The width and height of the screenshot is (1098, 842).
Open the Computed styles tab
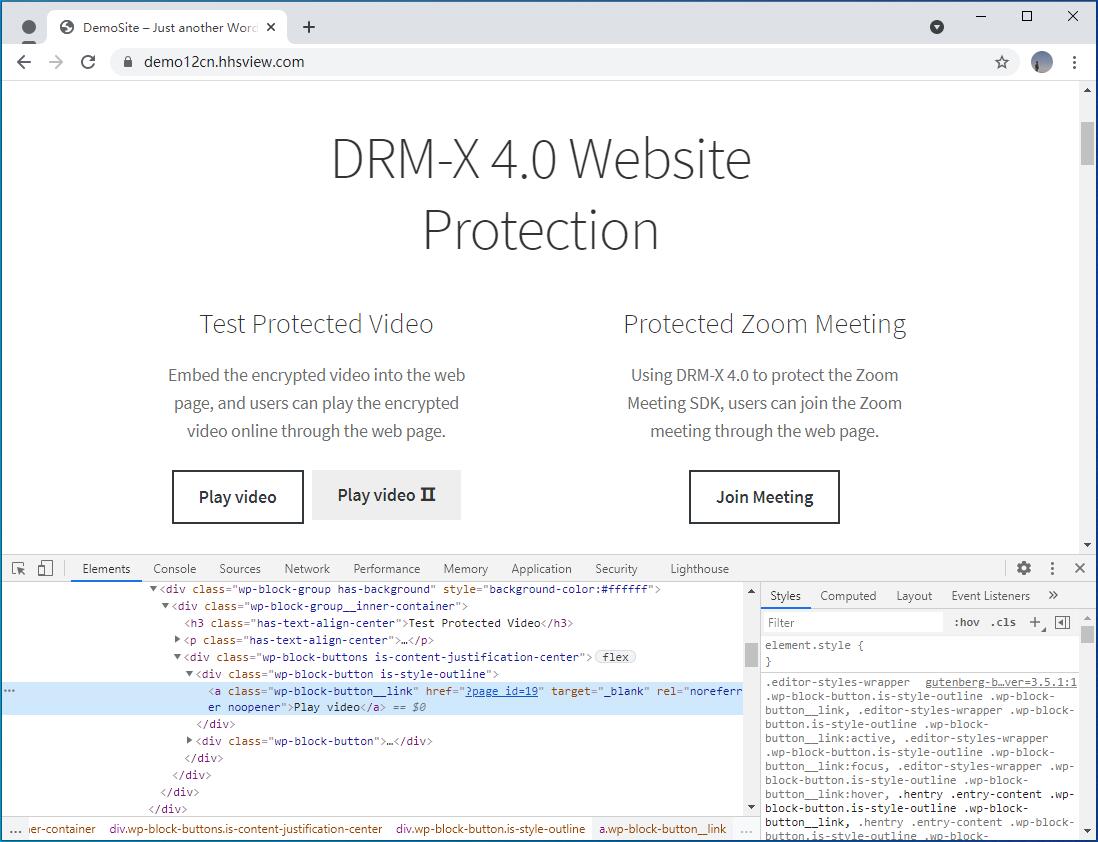(x=847, y=595)
